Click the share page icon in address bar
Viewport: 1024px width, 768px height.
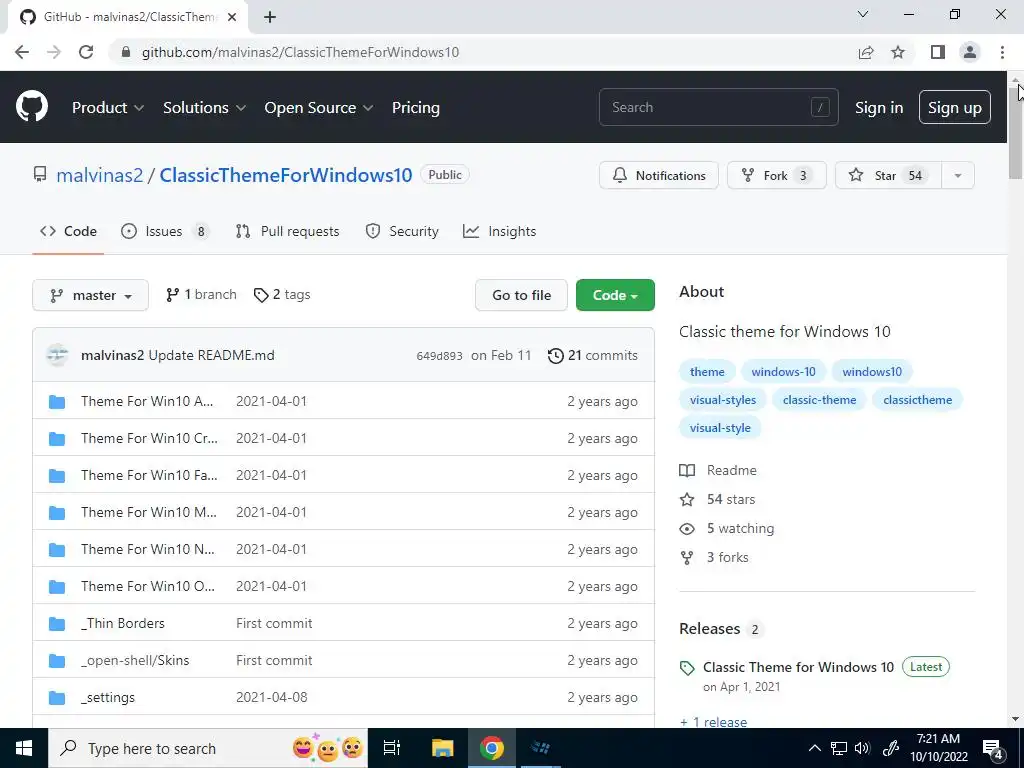tap(866, 52)
